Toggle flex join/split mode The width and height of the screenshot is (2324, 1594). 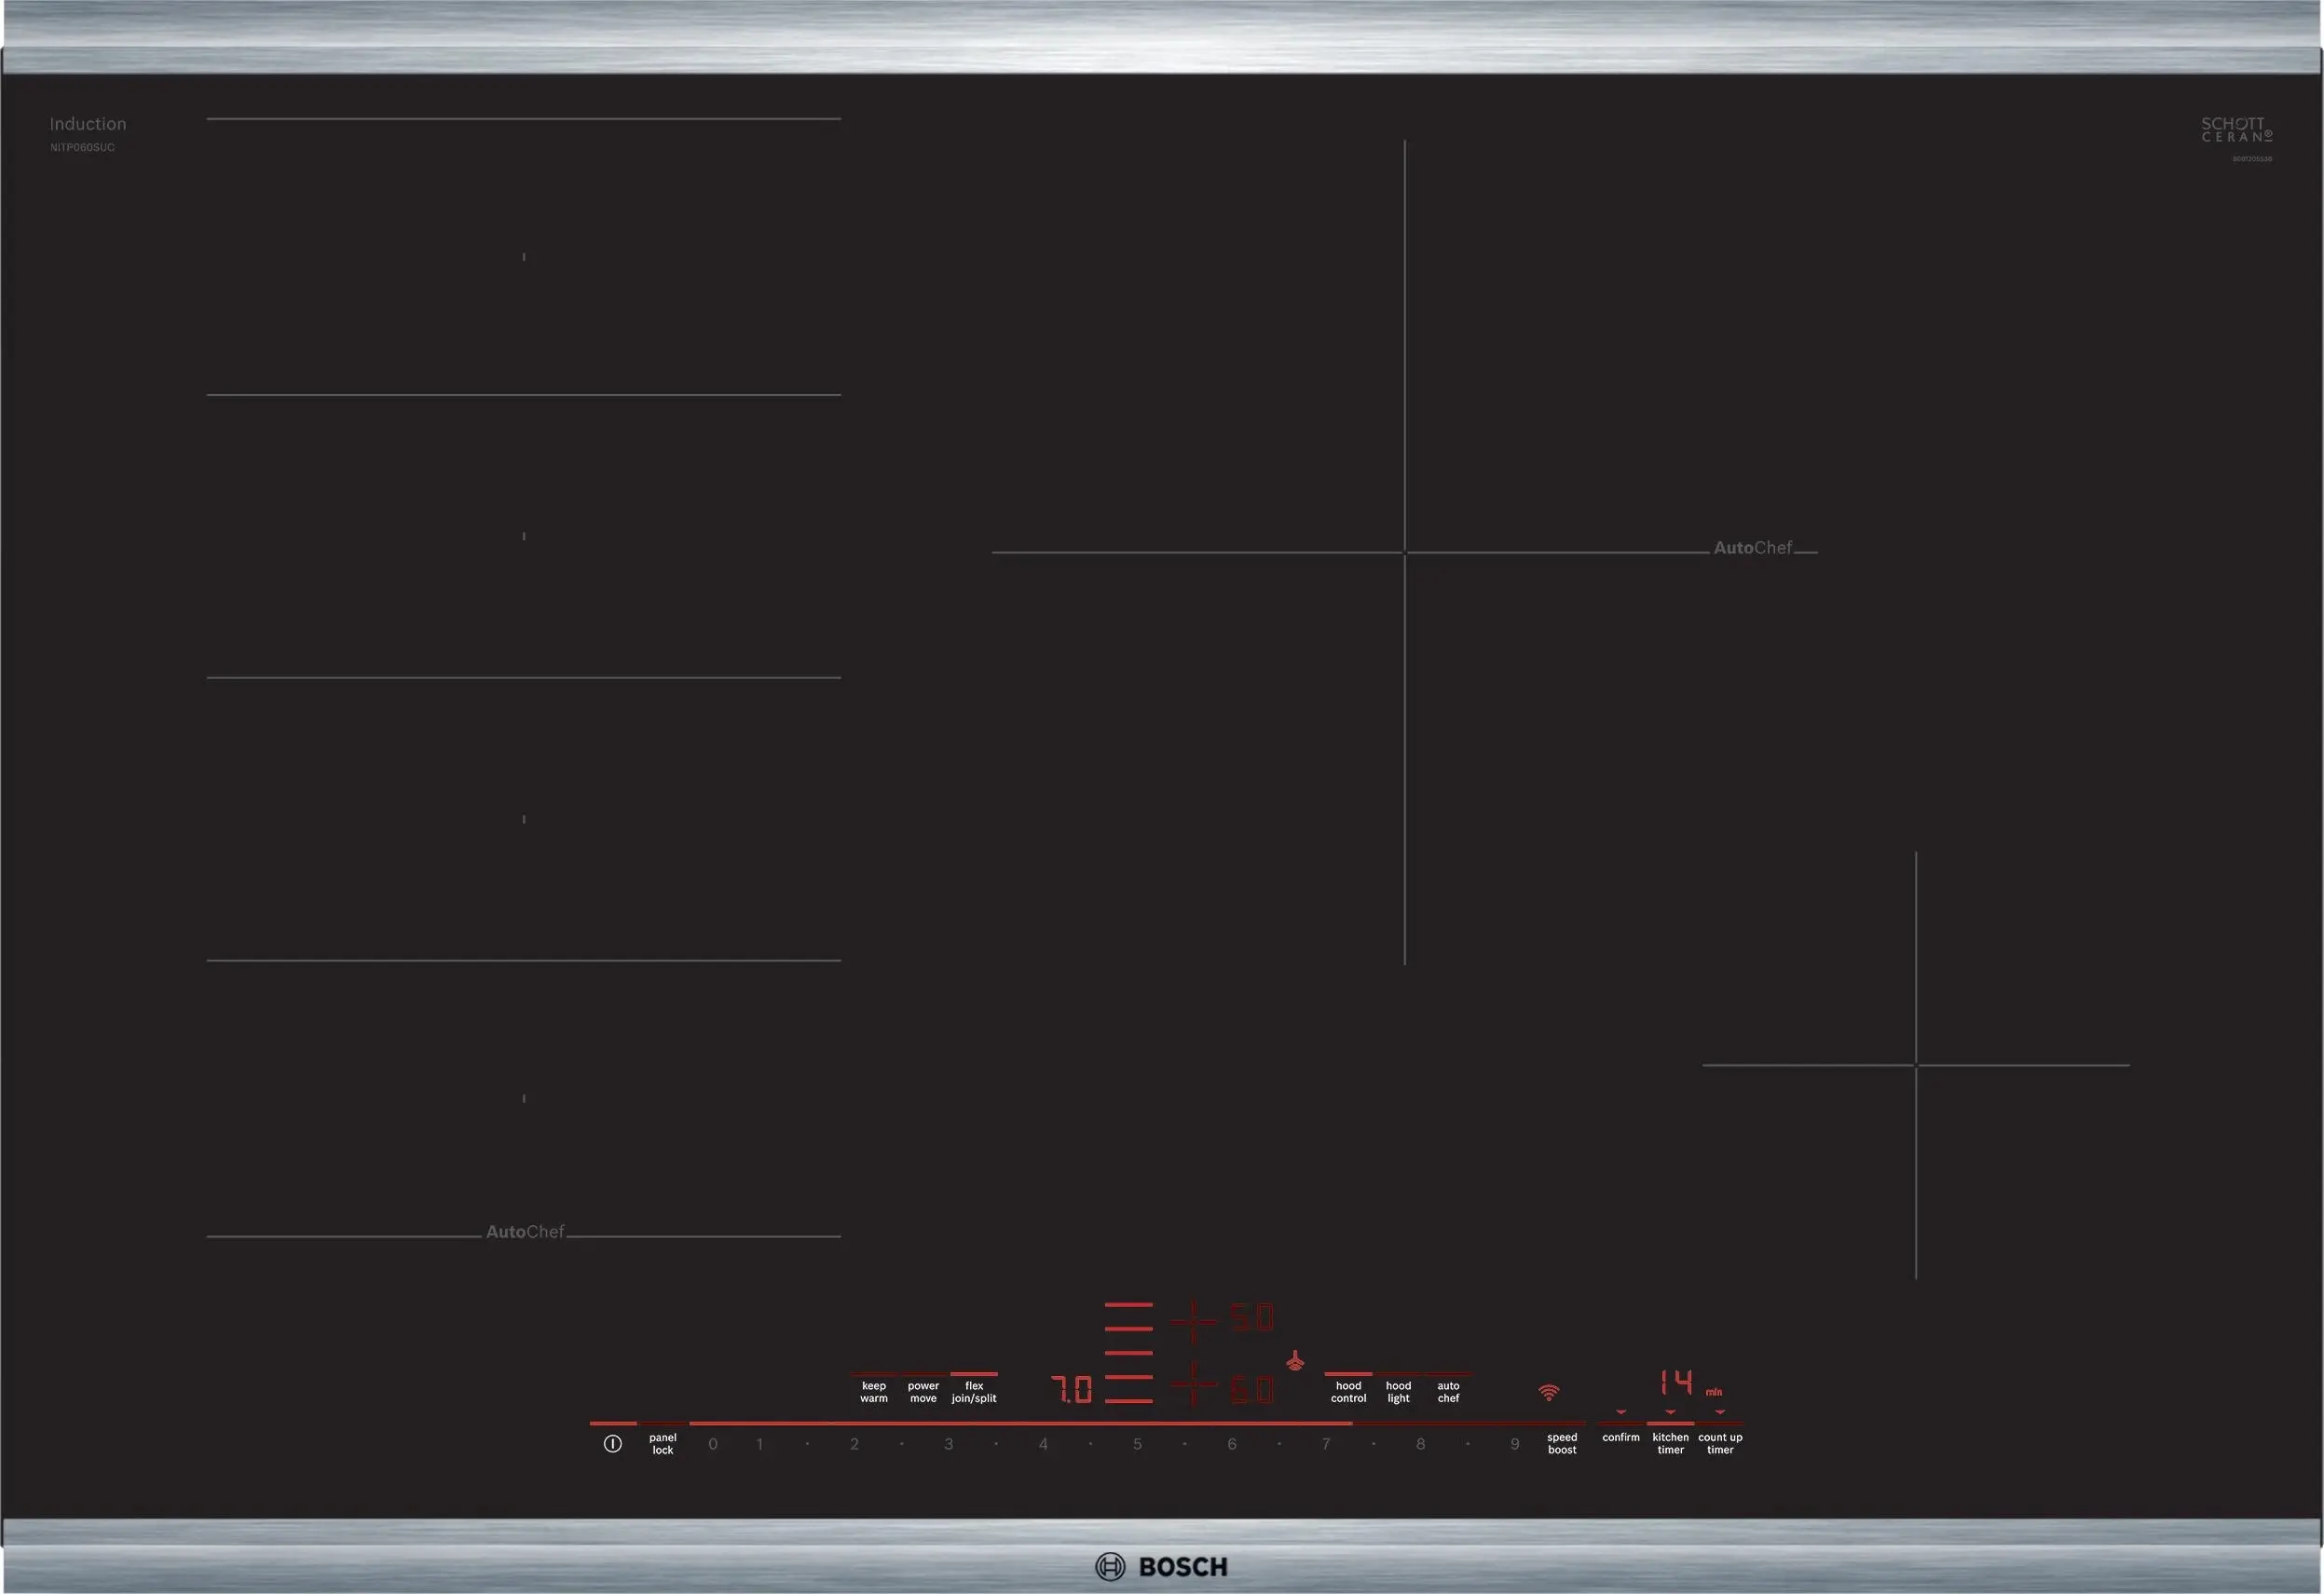[974, 1391]
